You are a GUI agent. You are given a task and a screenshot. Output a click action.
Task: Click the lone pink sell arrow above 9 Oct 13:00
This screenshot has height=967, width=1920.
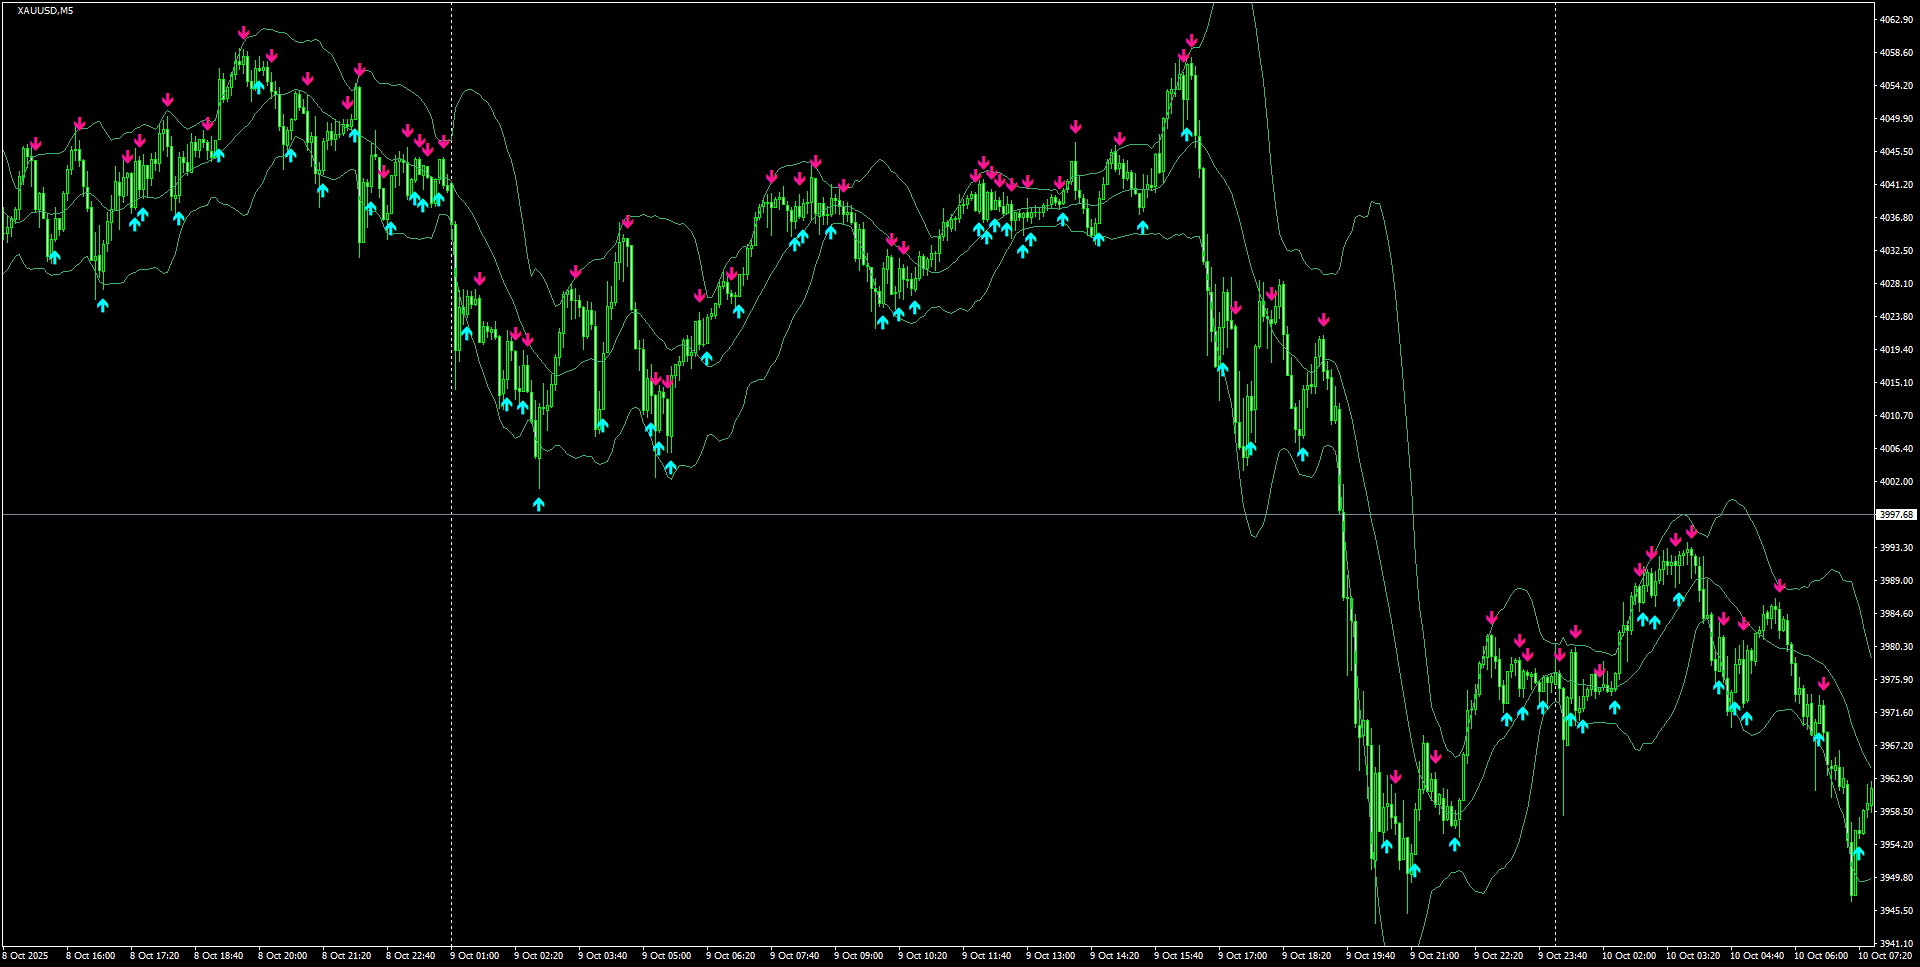pos(1076,127)
